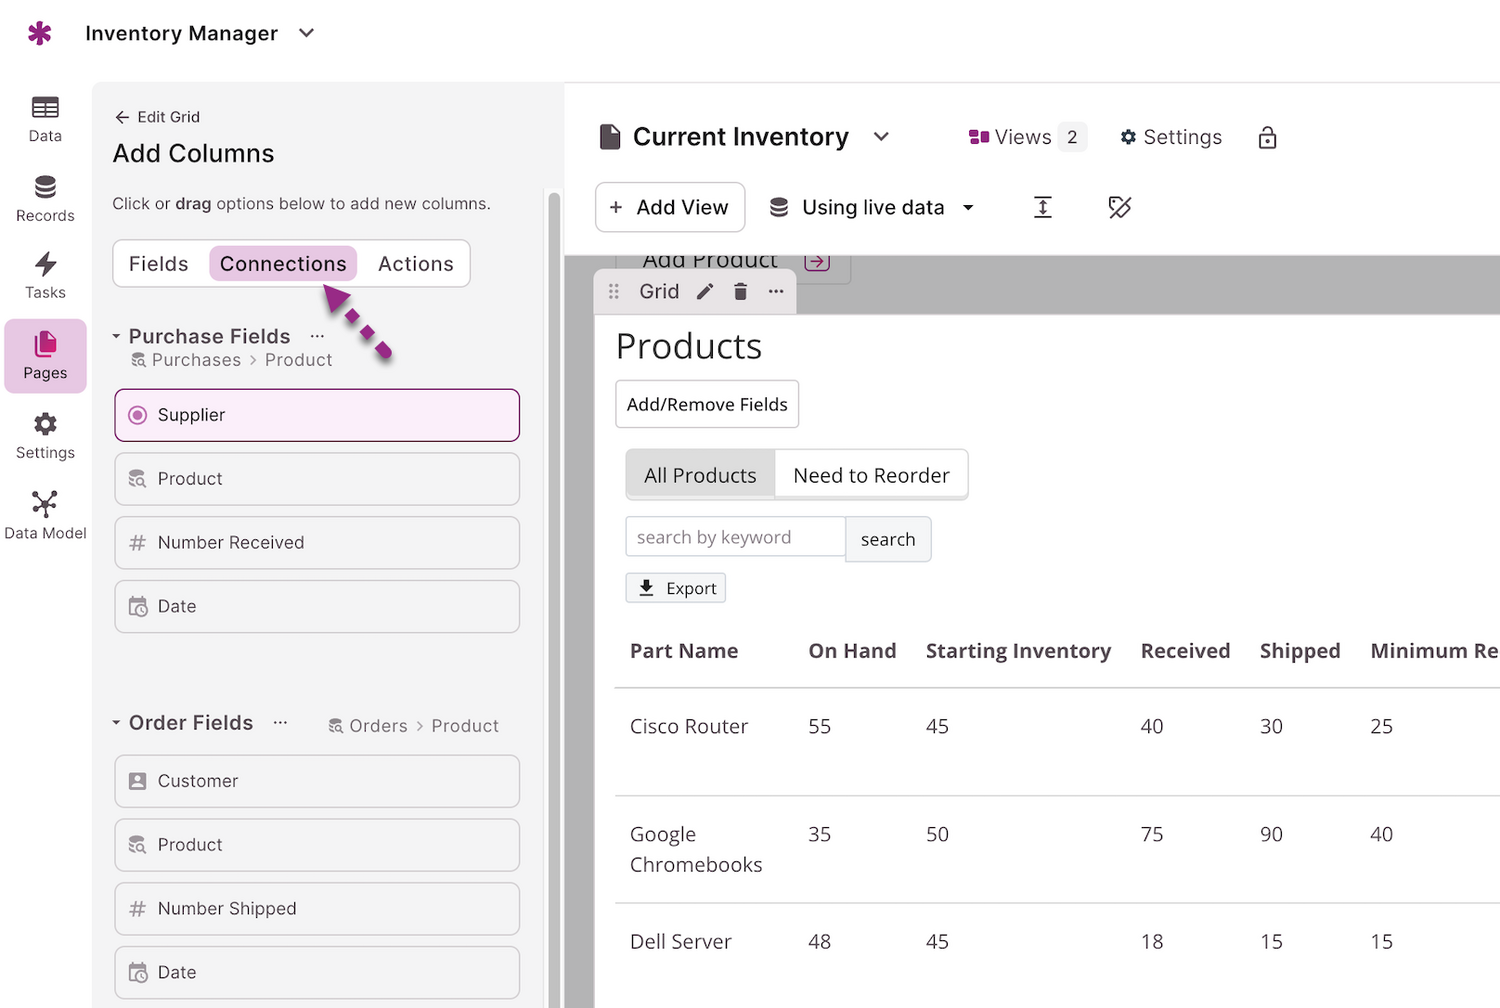Open Grid more options ellipsis
Image resolution: width=1500 pixels, height=1008 pixels.
tap(776, 291)
